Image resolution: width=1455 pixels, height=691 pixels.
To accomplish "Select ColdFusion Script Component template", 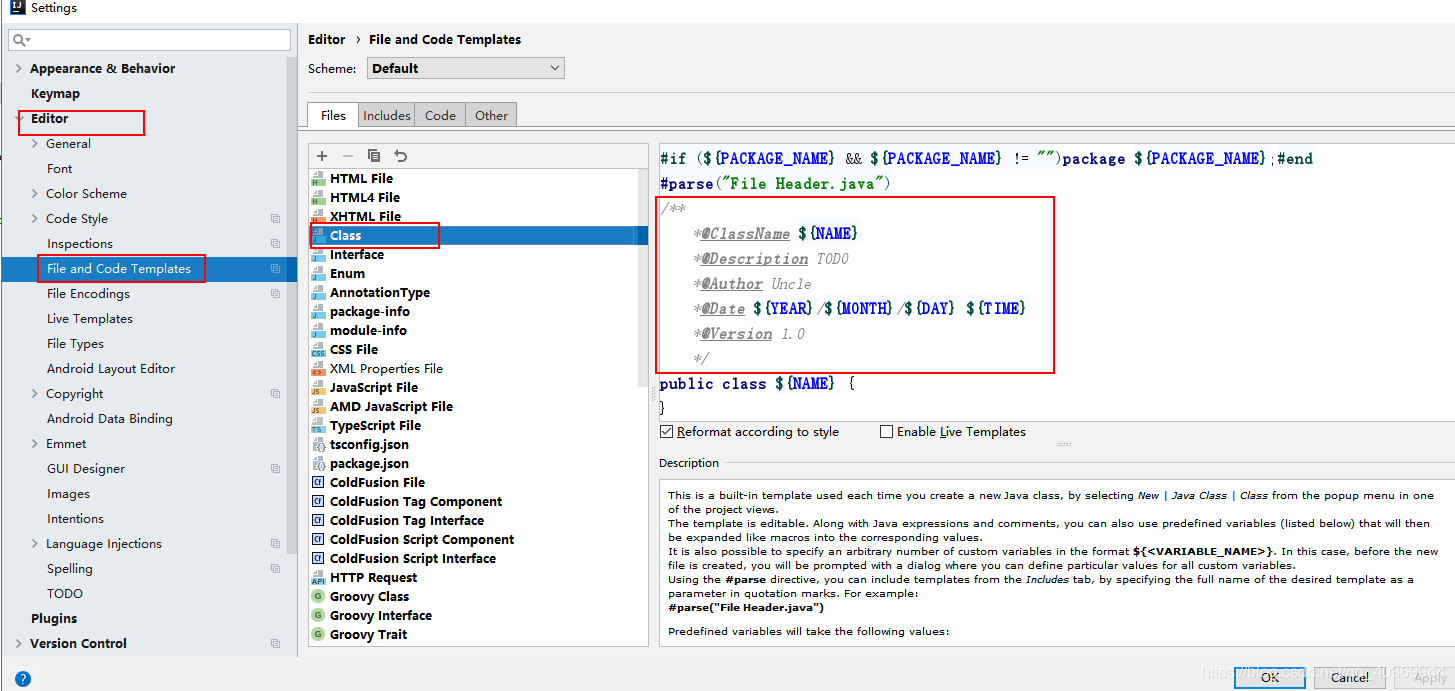I will 422,540.
